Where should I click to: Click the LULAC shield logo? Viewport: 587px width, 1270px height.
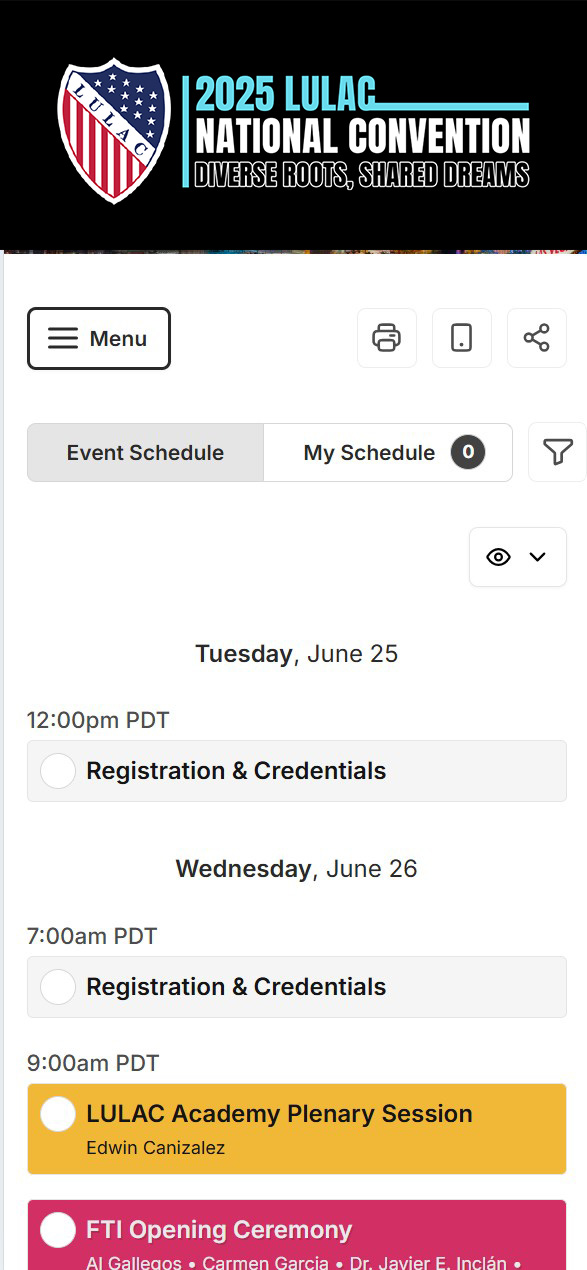[114, 131]
